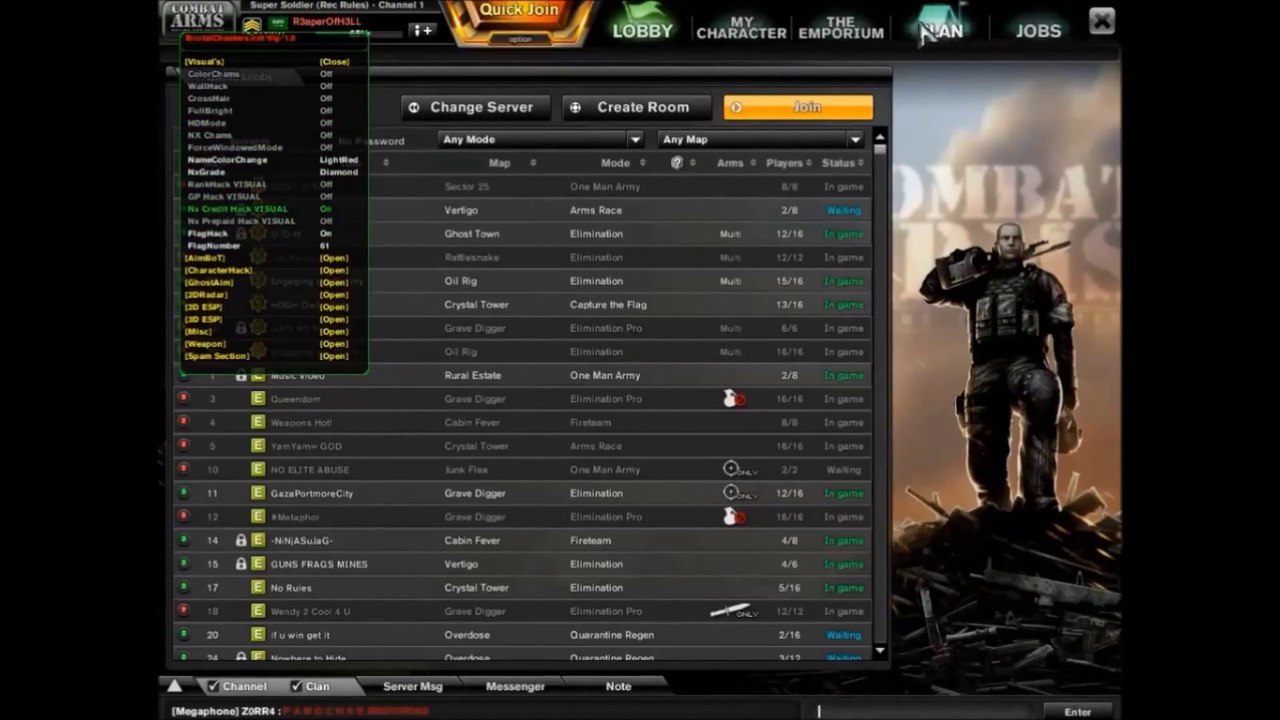Click the room list scrollbar thumb

point(880,150)
